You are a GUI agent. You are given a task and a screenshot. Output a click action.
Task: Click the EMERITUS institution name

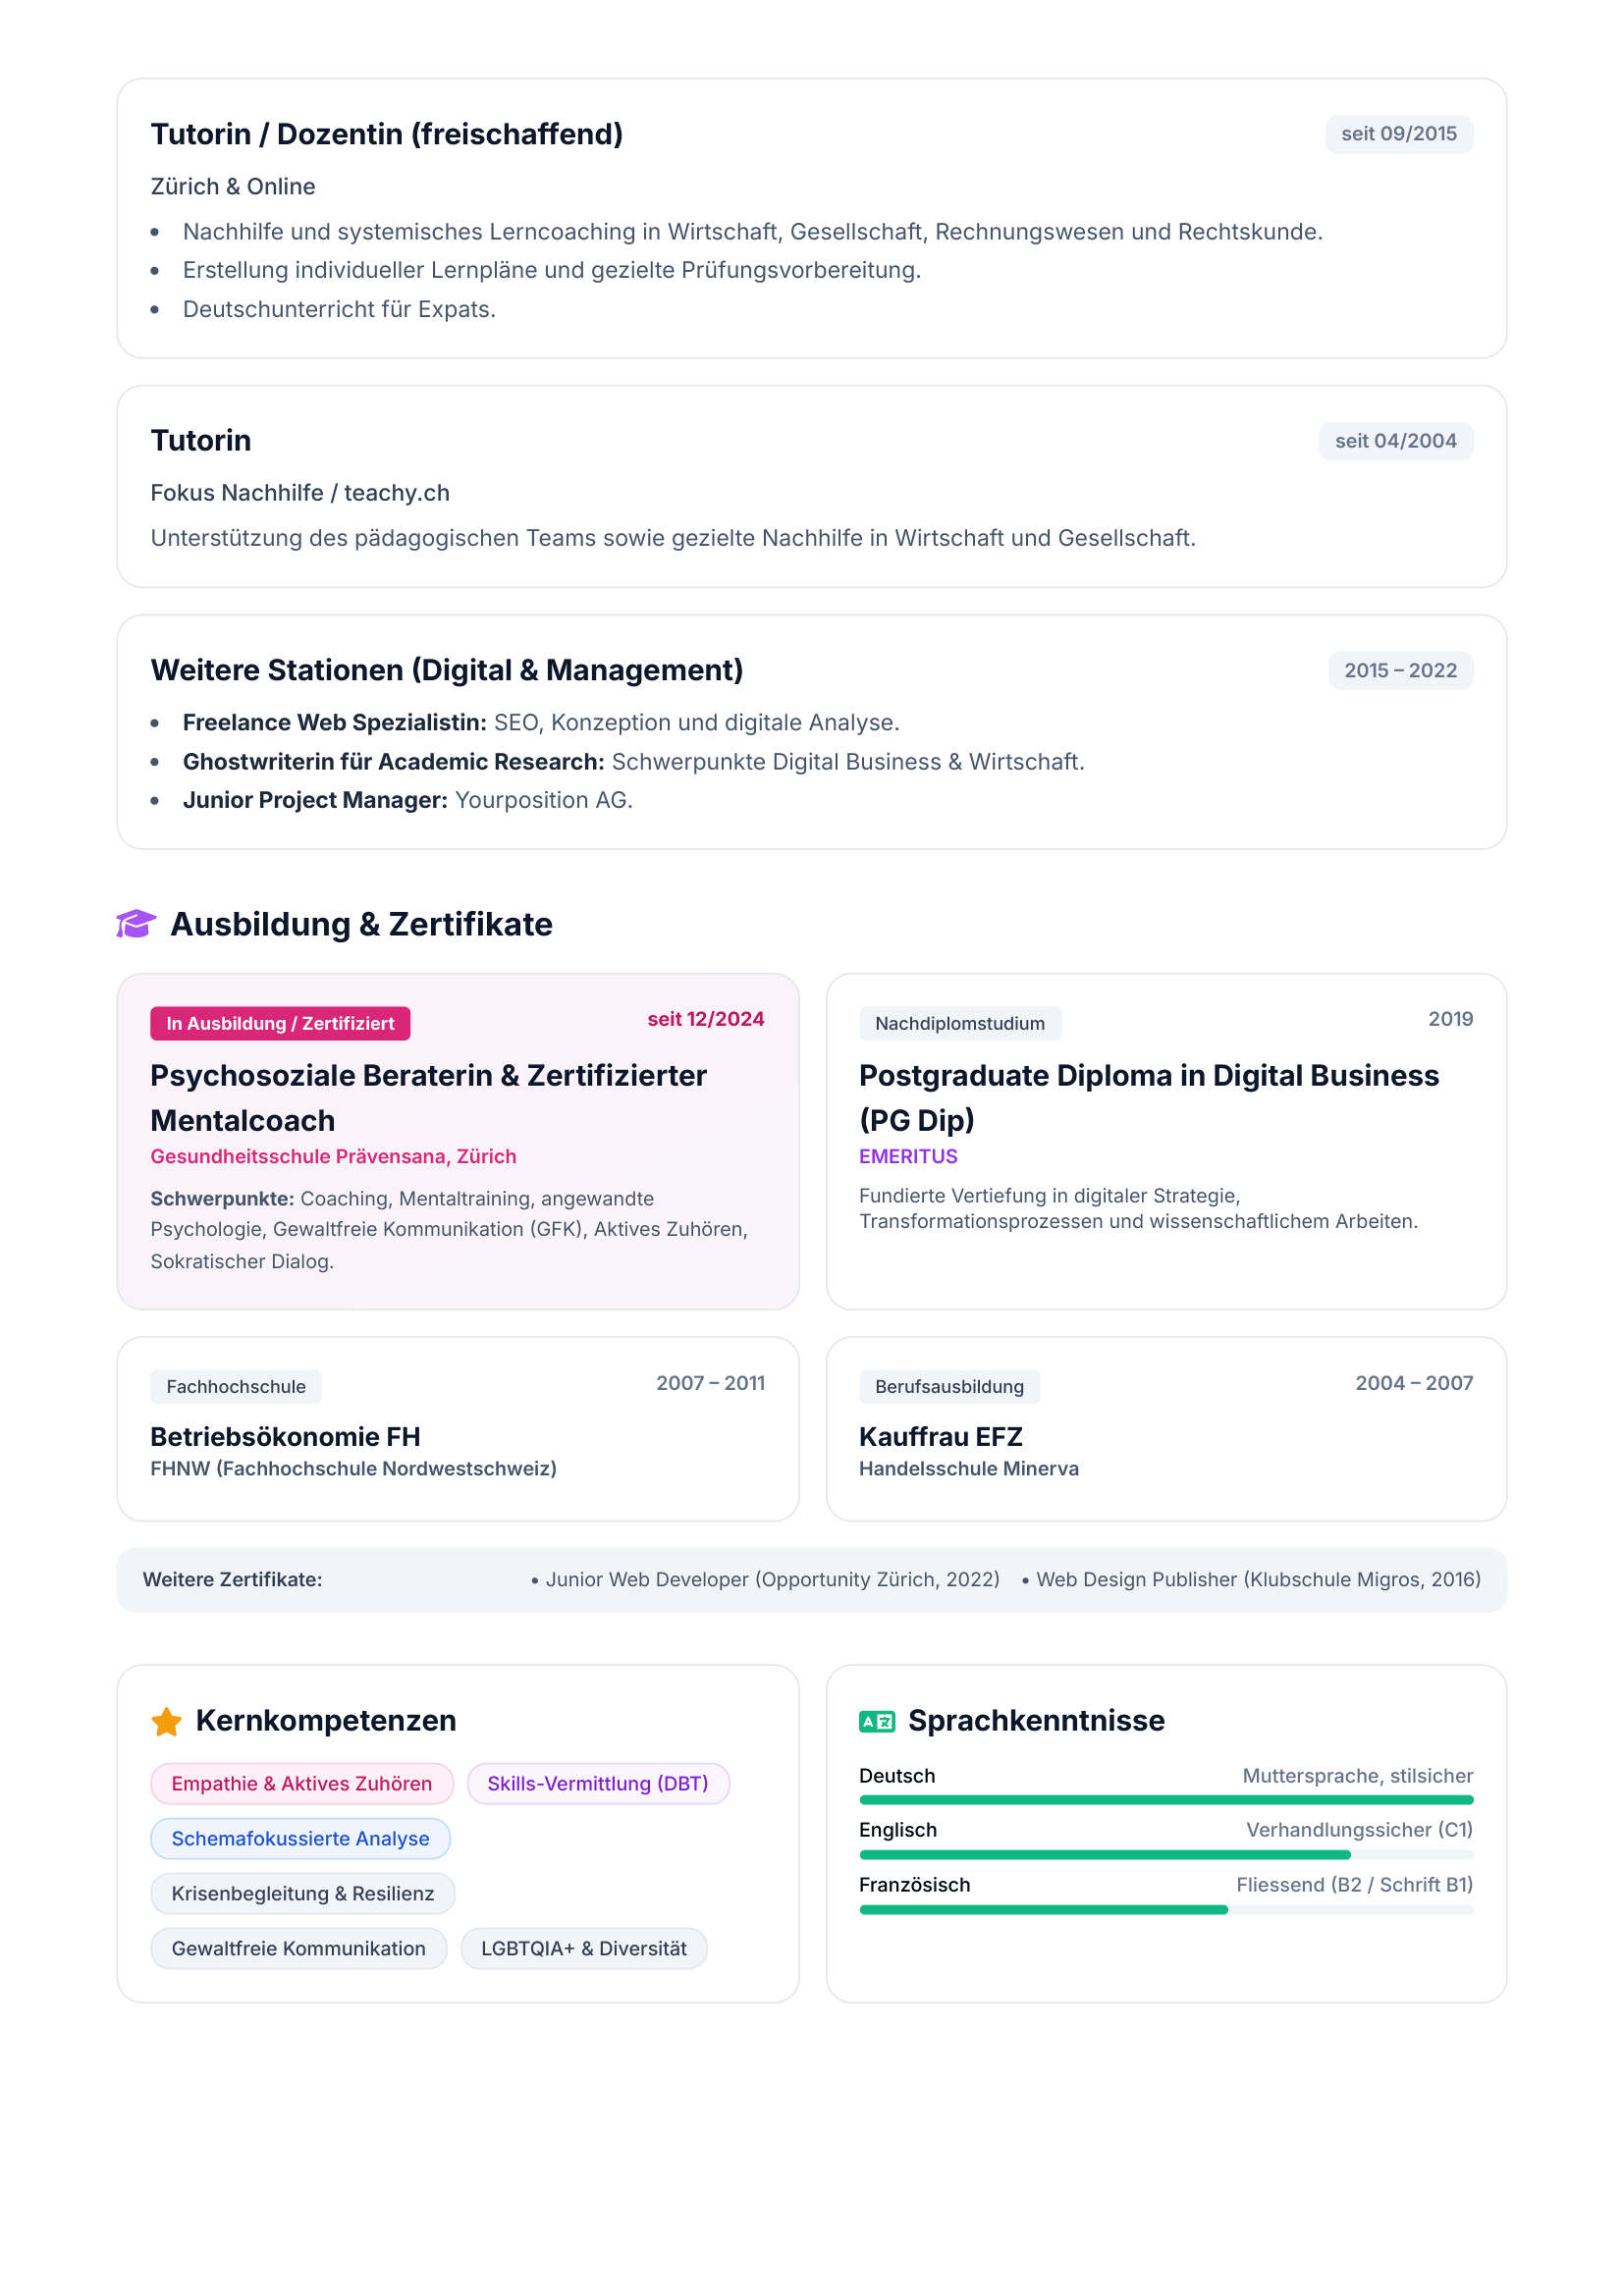point(908,1156)
